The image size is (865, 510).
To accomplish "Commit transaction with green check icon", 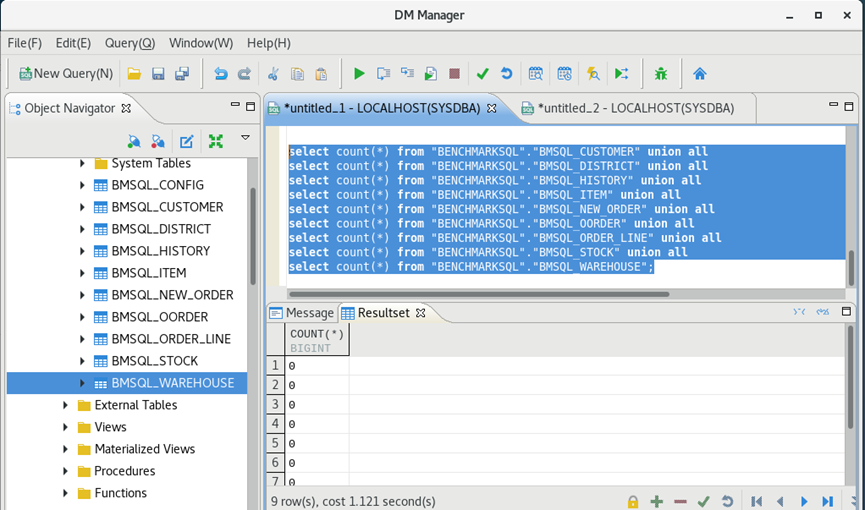I will [483, 73].
